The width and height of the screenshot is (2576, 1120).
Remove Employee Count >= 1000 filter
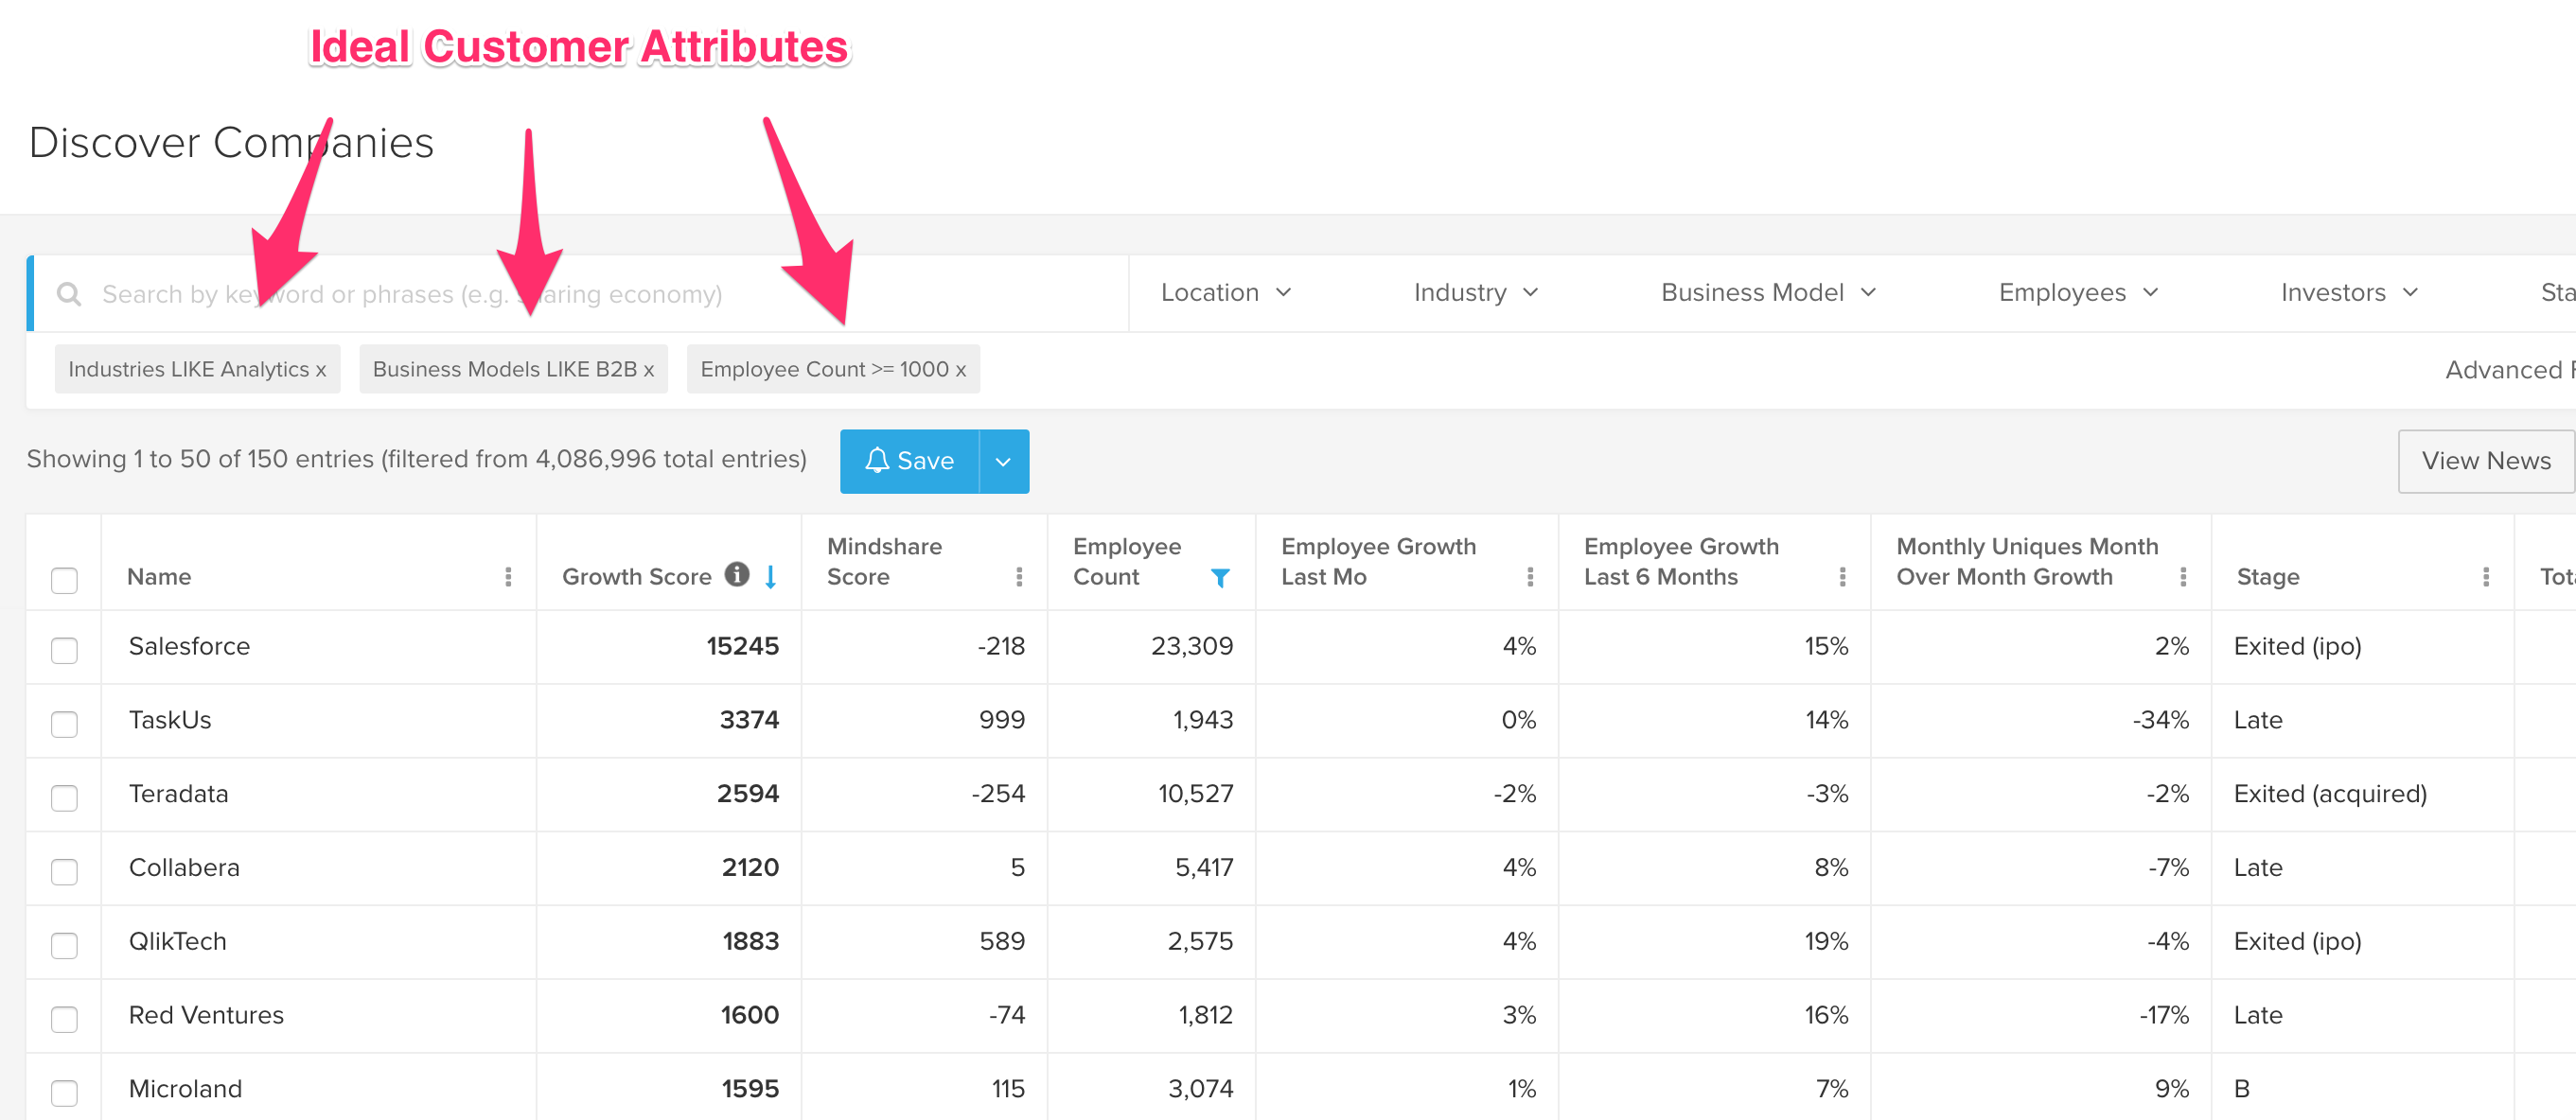tap(961, 370)
